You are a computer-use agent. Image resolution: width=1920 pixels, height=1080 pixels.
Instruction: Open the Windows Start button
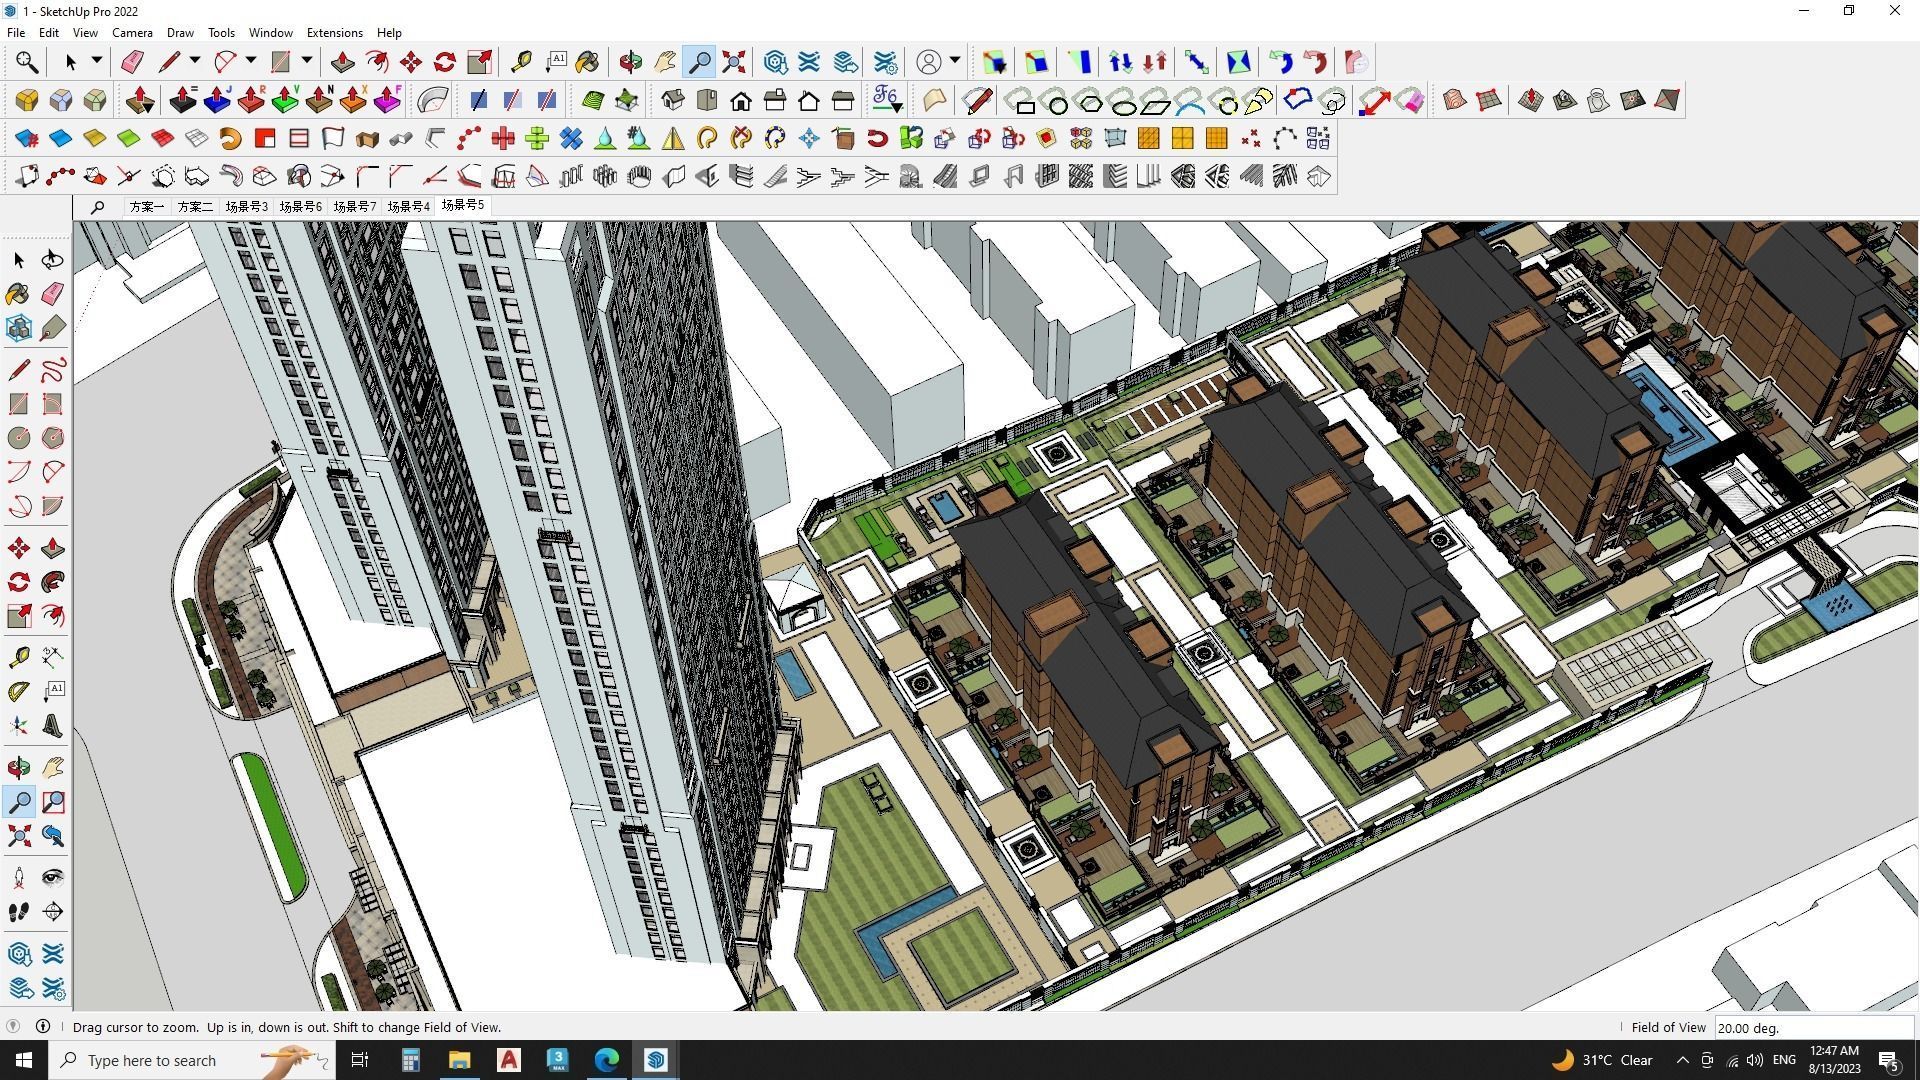click(x=24, y=1060)
